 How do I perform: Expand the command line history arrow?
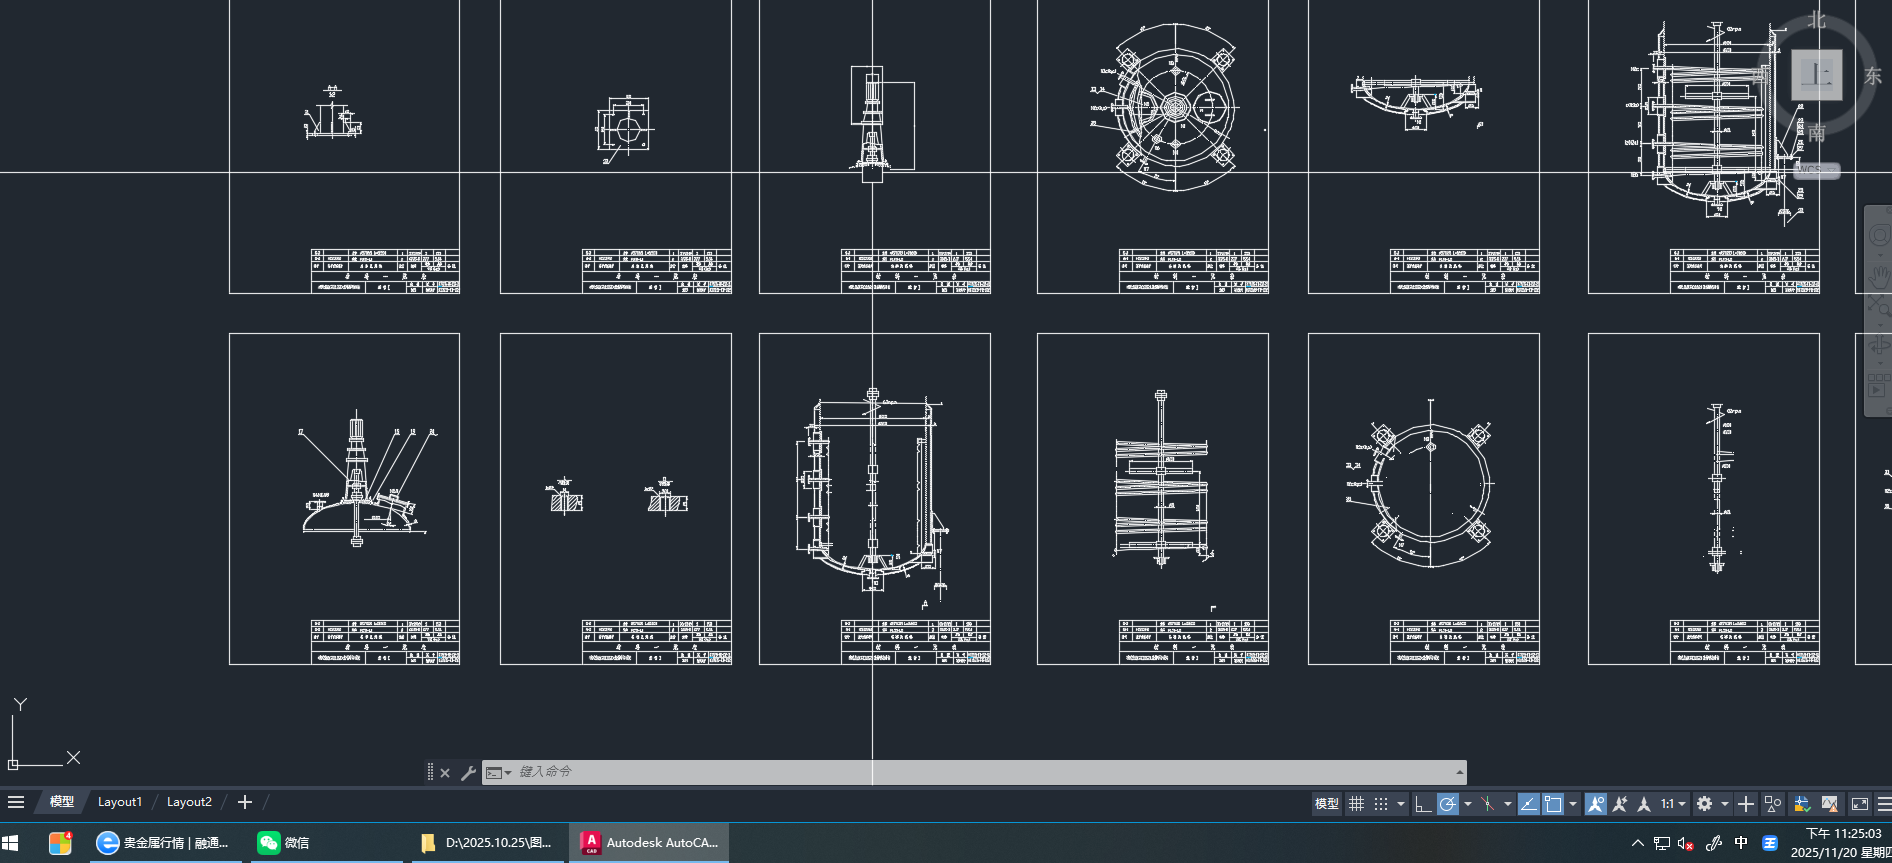coord(1459,772)
